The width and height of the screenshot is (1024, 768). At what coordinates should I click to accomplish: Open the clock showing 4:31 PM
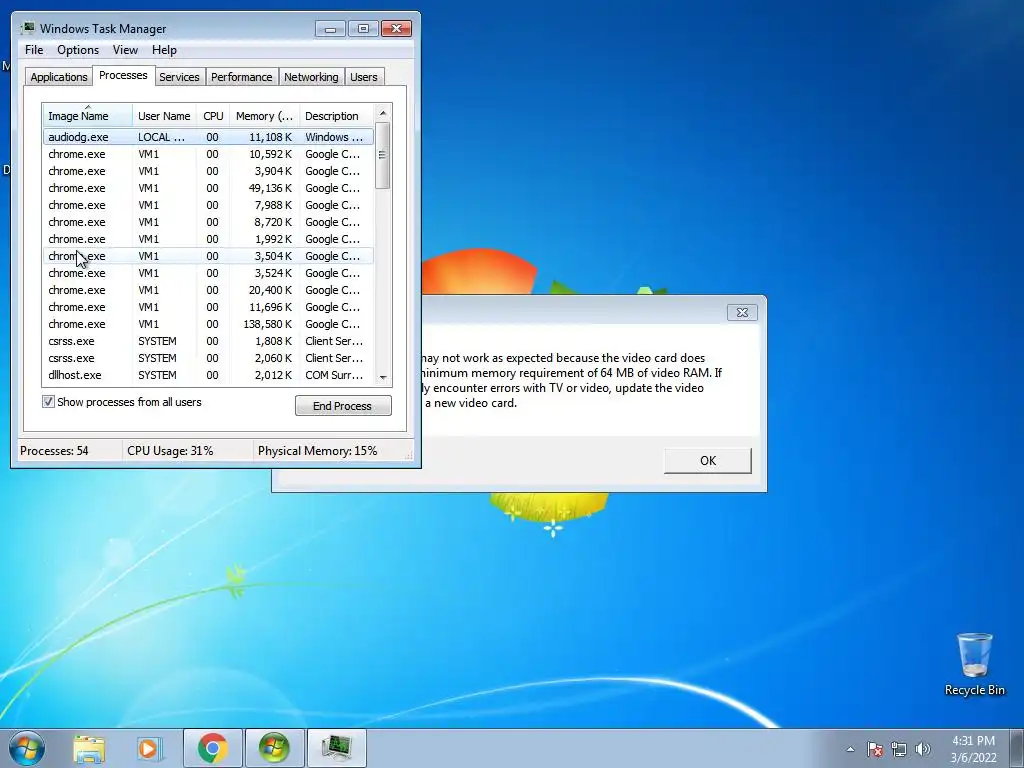pos(973,741)
